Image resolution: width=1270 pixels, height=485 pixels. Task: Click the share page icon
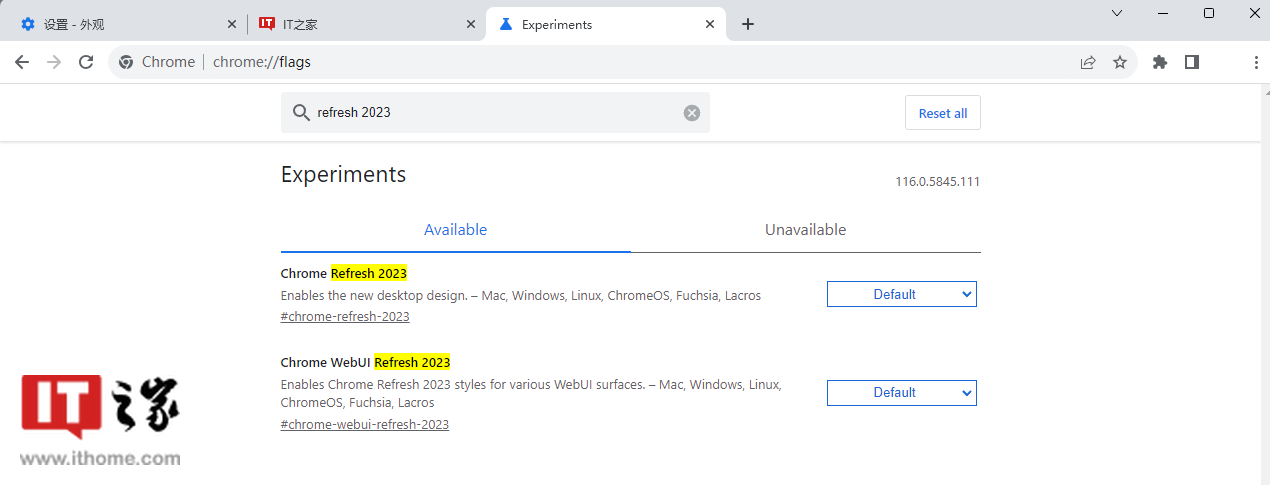[1088, 62]
